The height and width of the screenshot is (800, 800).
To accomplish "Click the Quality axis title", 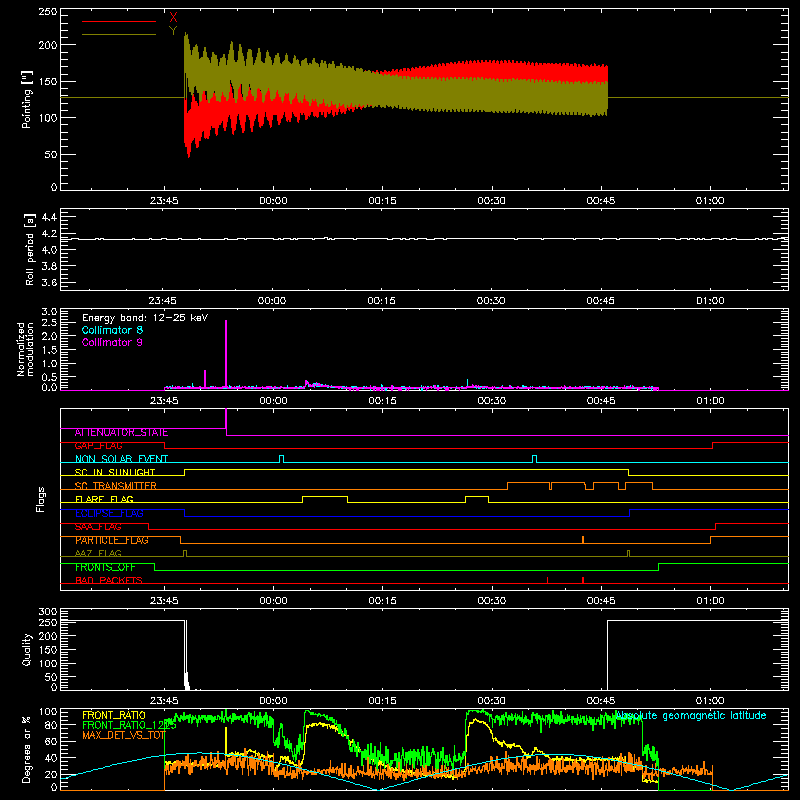I will [27, 649].
